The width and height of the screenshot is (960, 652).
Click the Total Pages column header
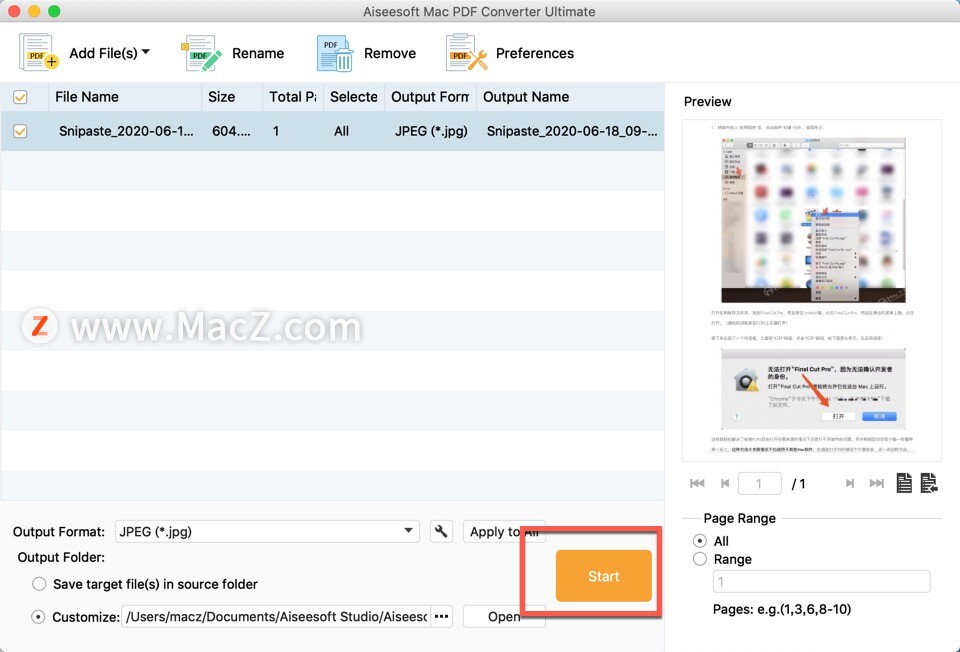pos(293,97)
